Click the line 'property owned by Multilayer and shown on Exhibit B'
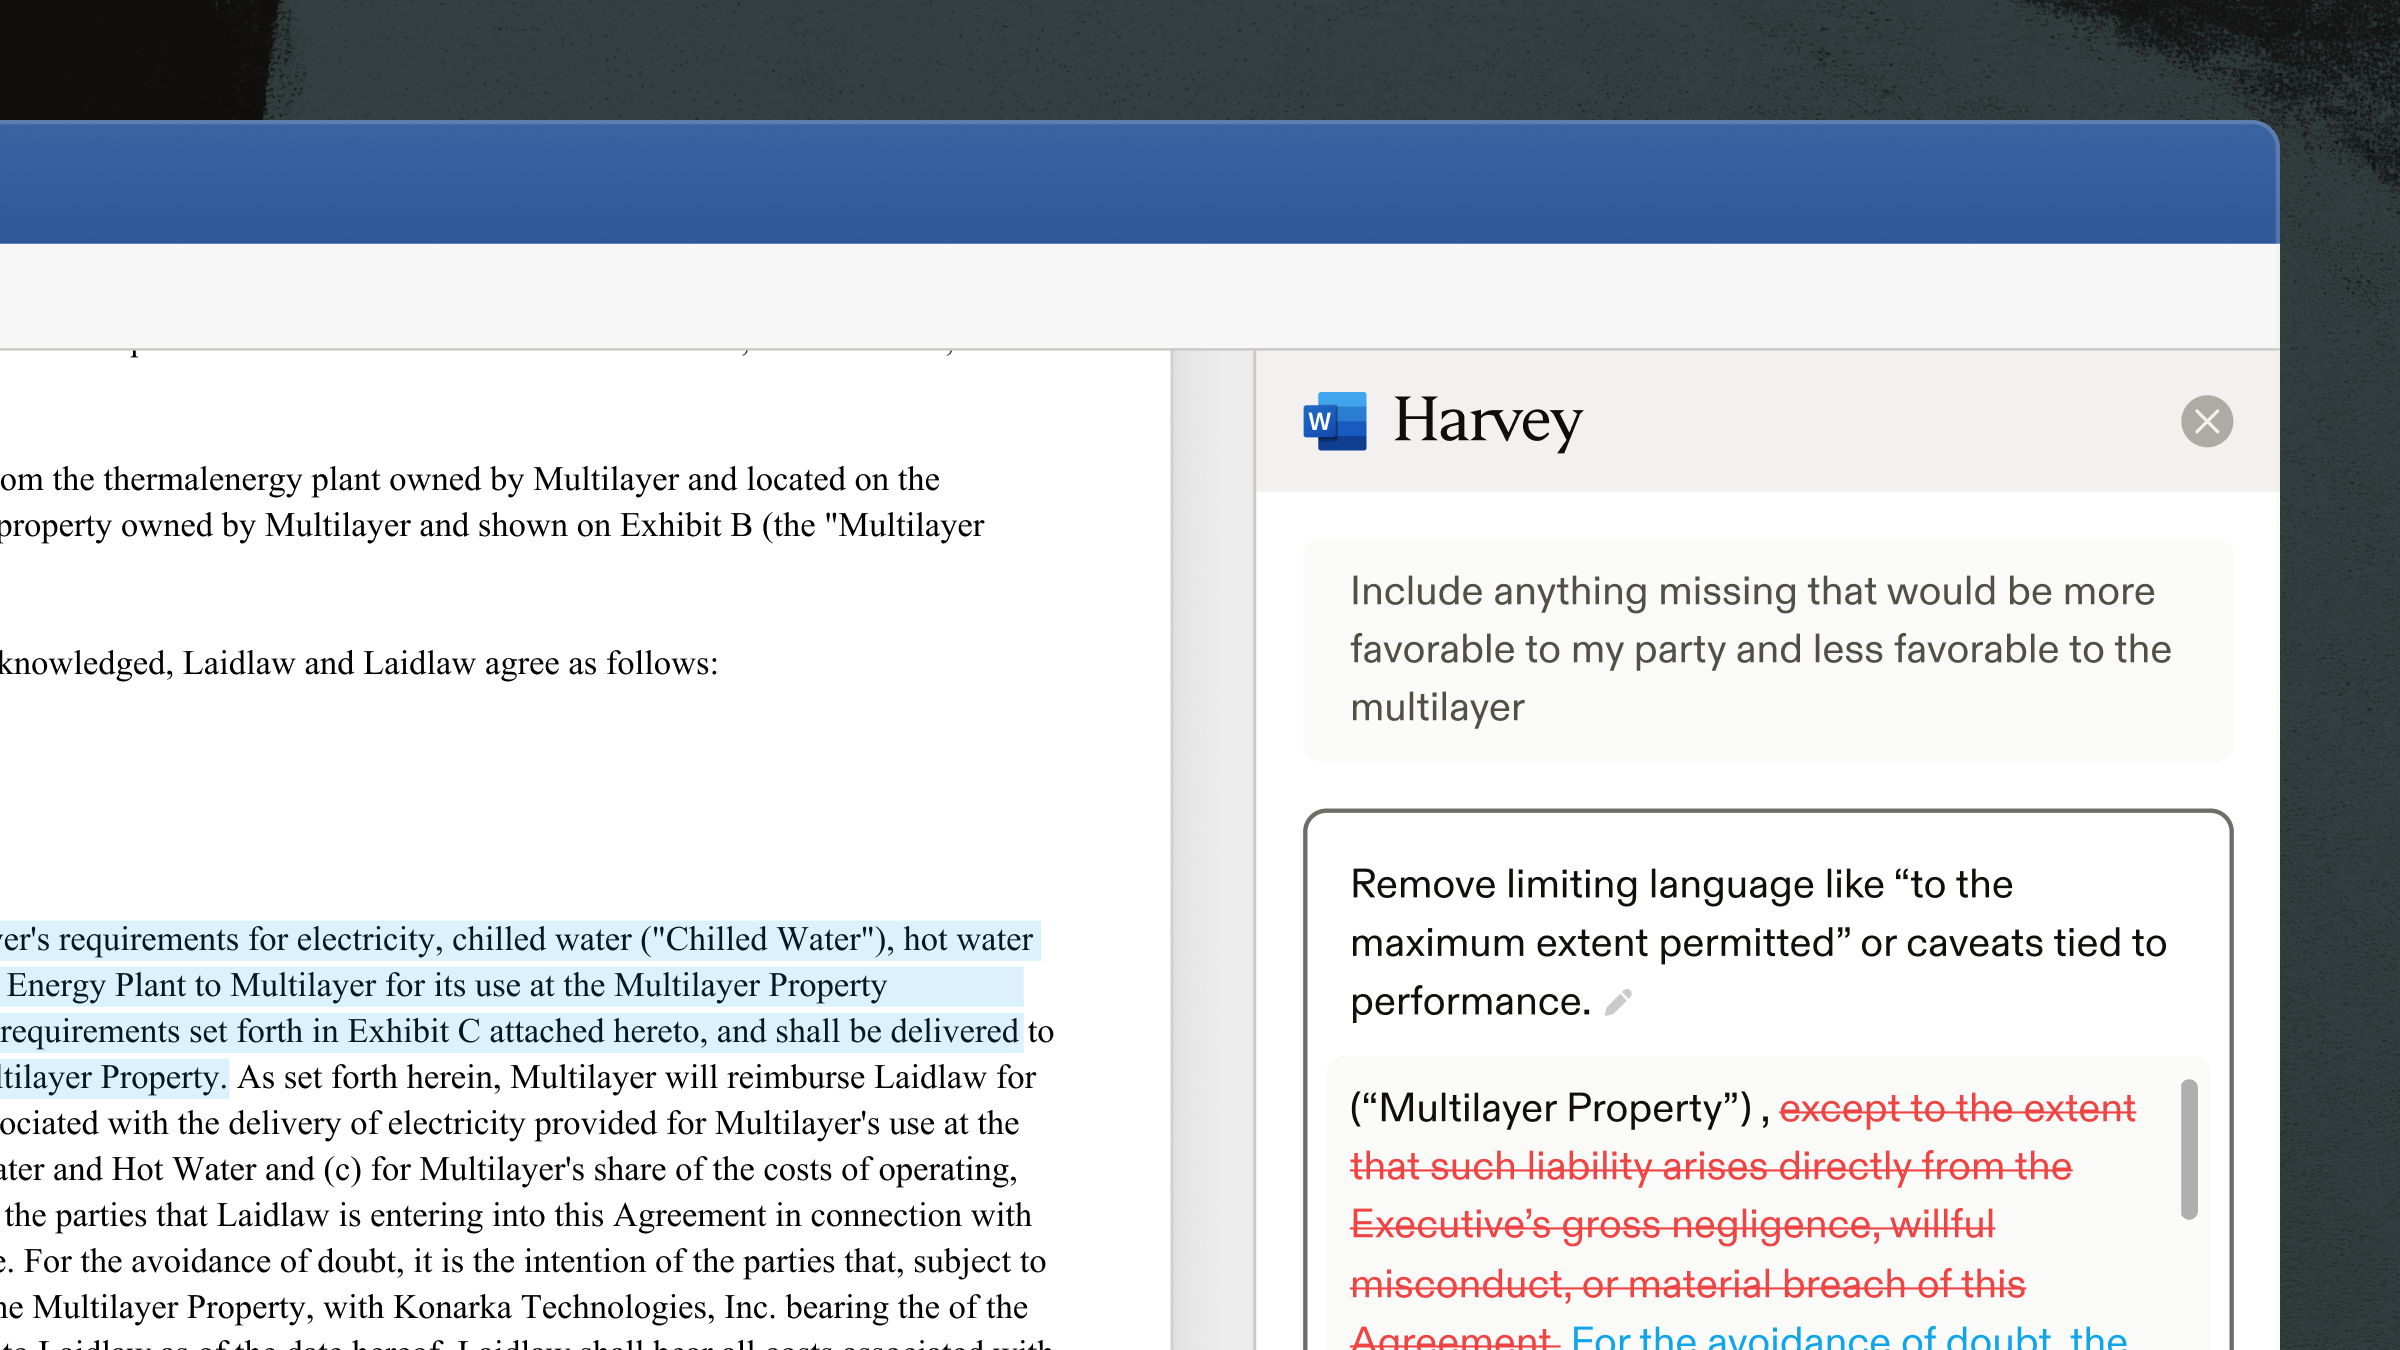The width and height of the screenshot is (2400, 1350). 492,526
